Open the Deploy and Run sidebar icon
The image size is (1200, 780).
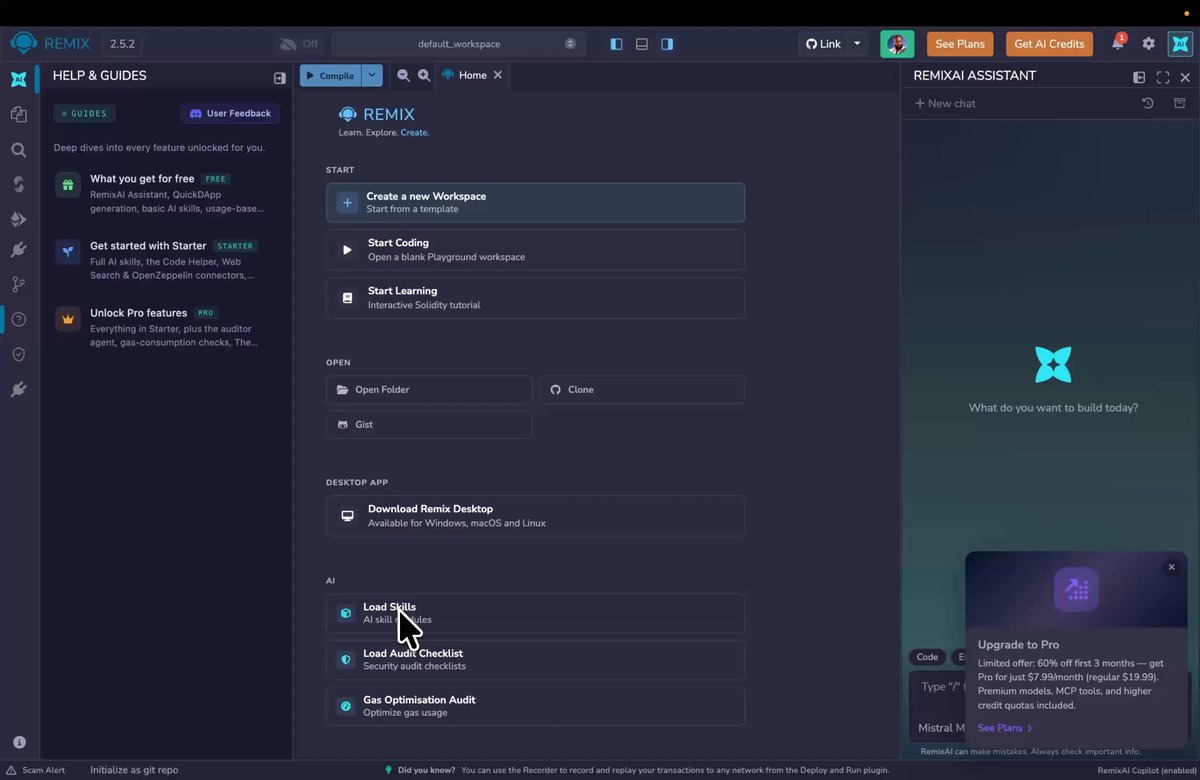coord(18,219)
